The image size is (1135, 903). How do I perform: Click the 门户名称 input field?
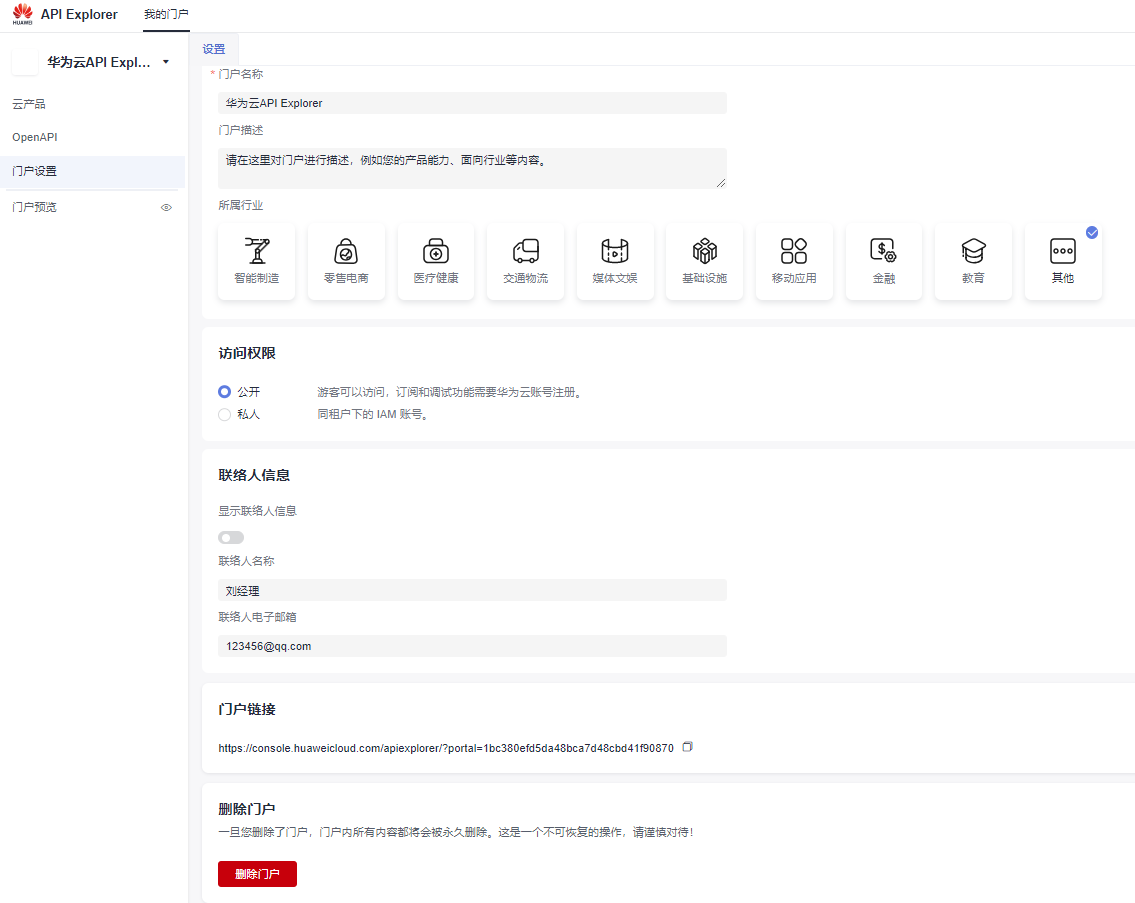pyautogui.click(x=472, y=103)
